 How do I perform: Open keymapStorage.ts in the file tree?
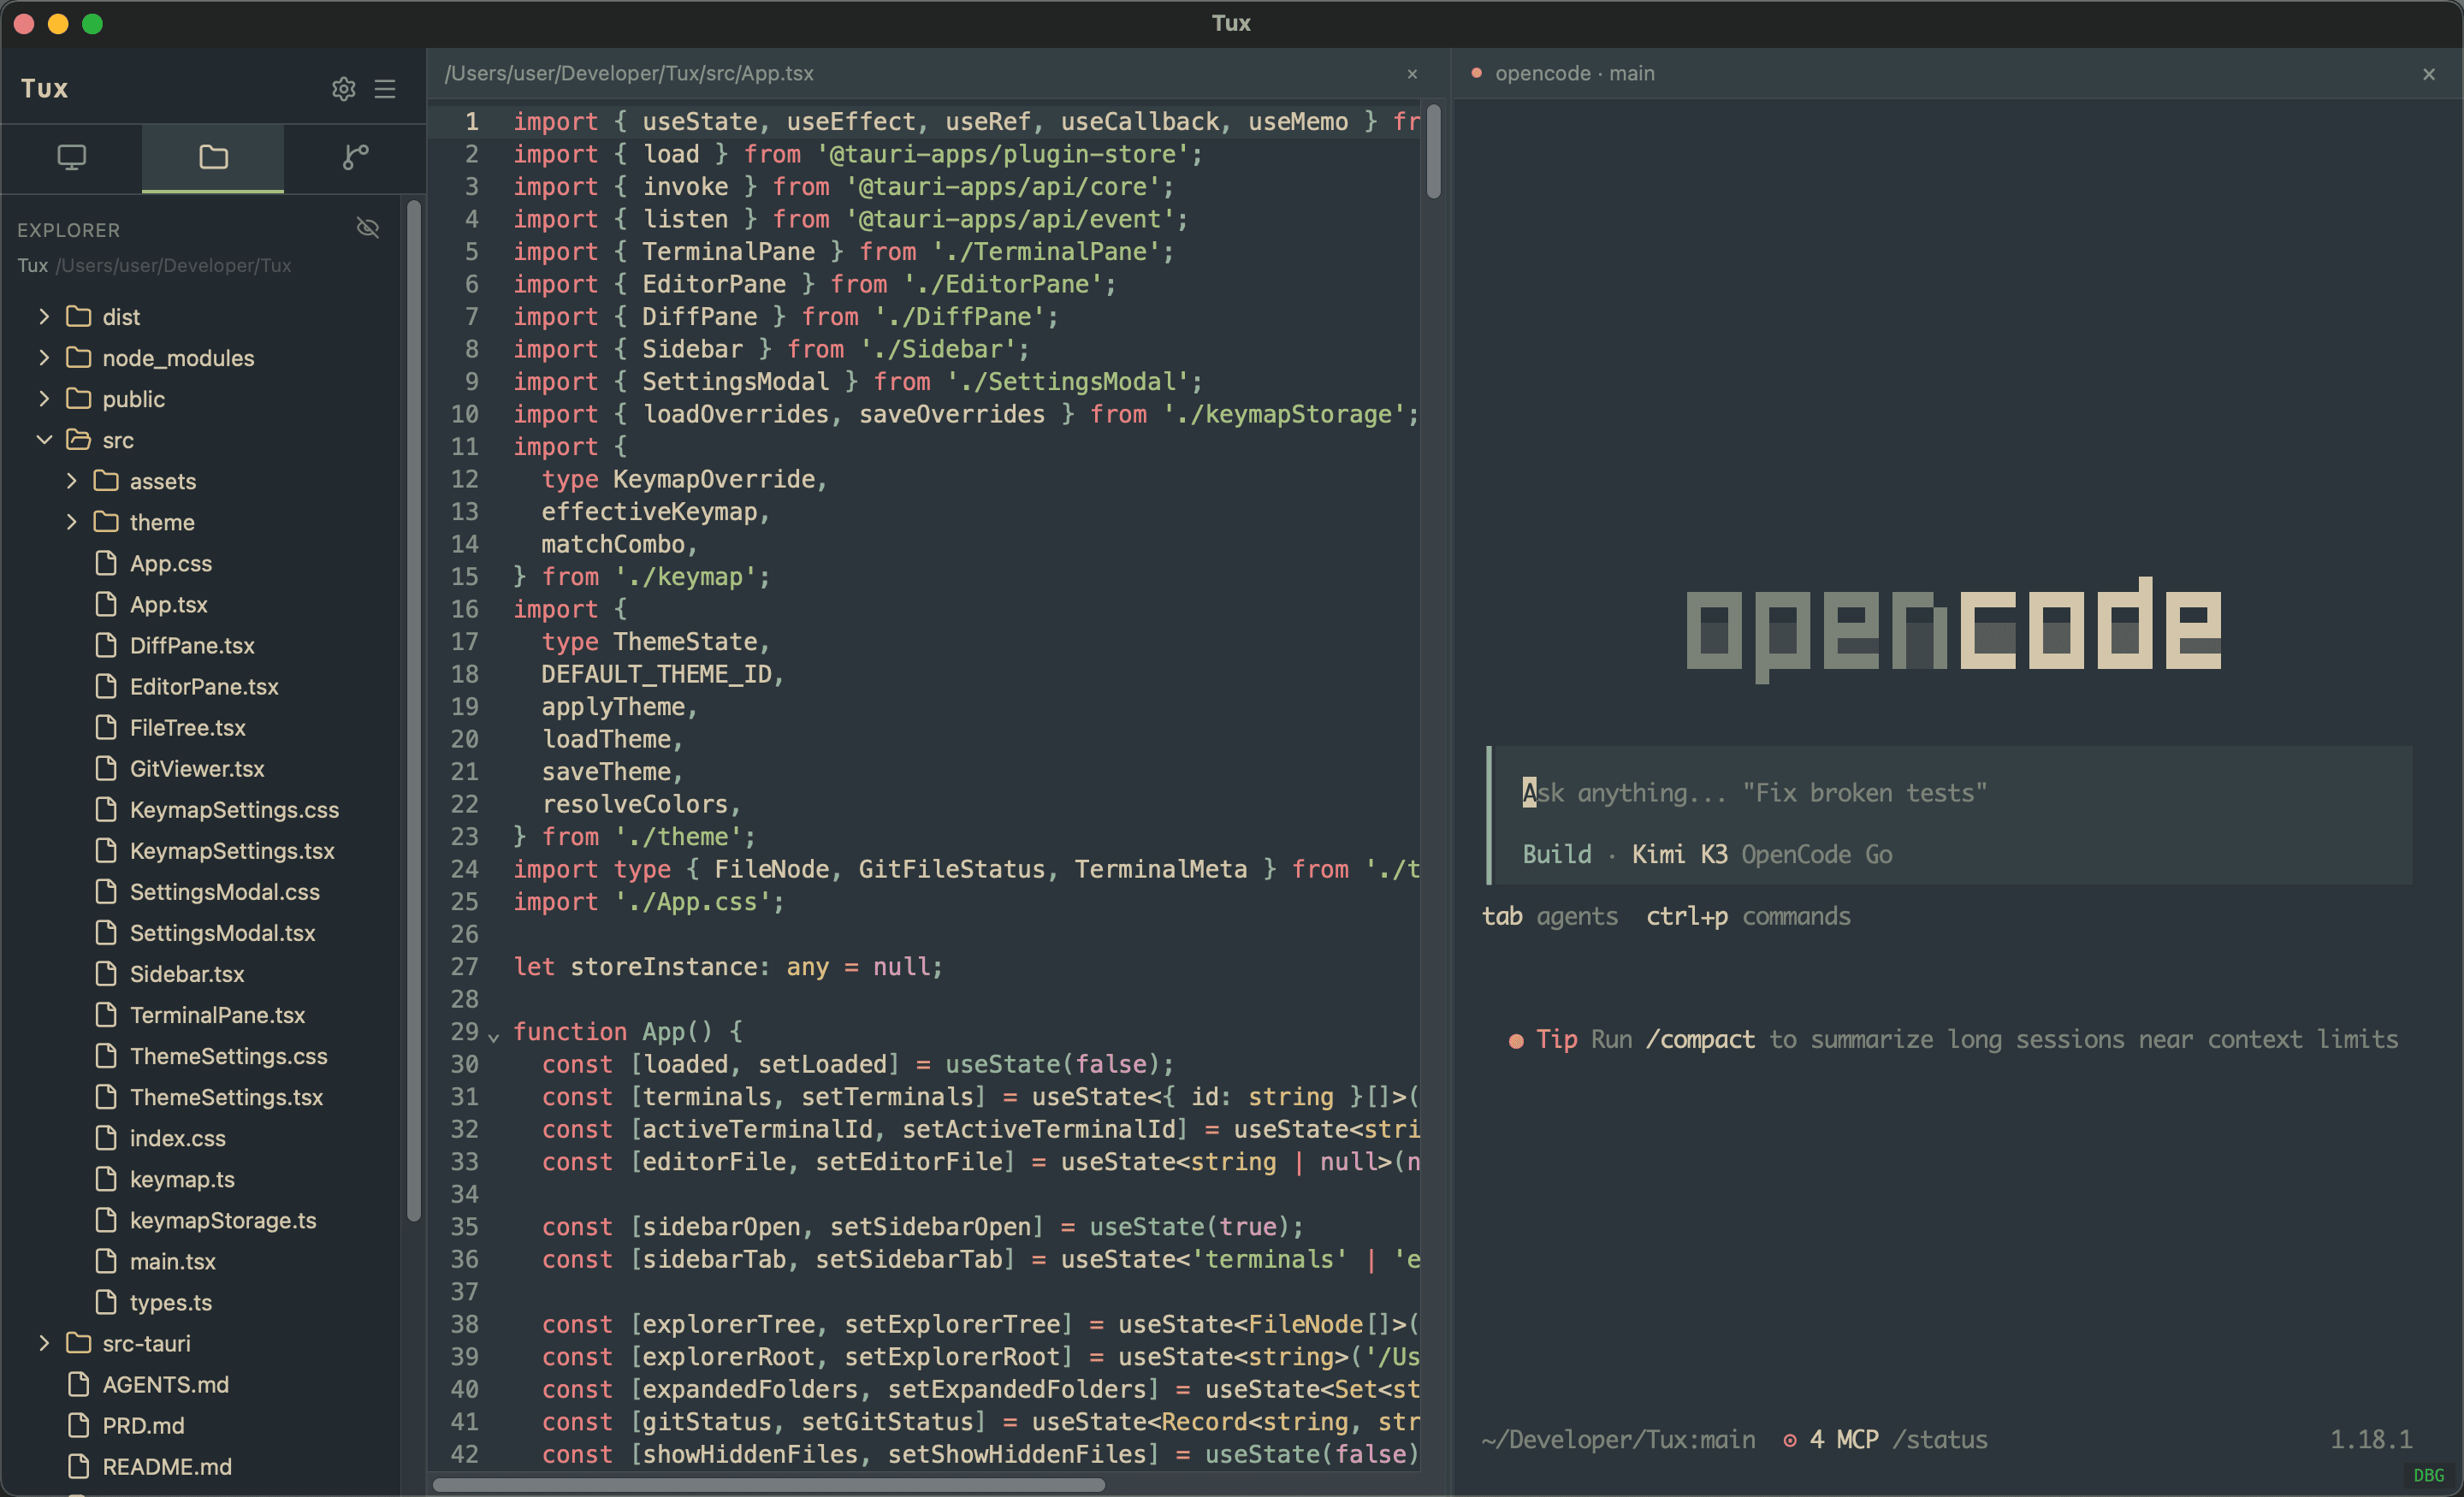click(223, 1220)
